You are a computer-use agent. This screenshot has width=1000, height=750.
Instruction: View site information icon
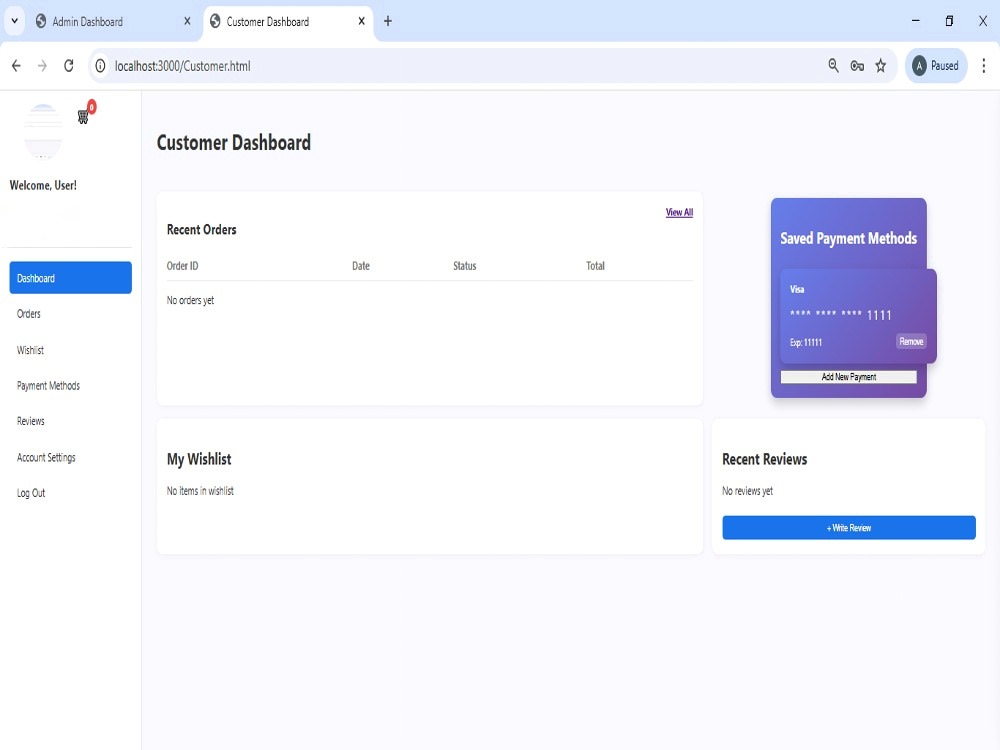tap(101, 66)
